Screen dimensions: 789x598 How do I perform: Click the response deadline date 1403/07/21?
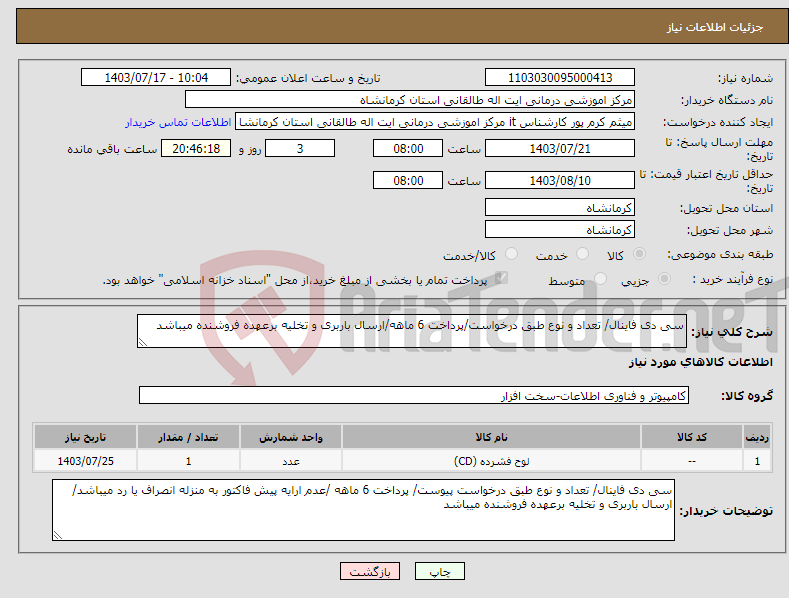coord(560,148)
